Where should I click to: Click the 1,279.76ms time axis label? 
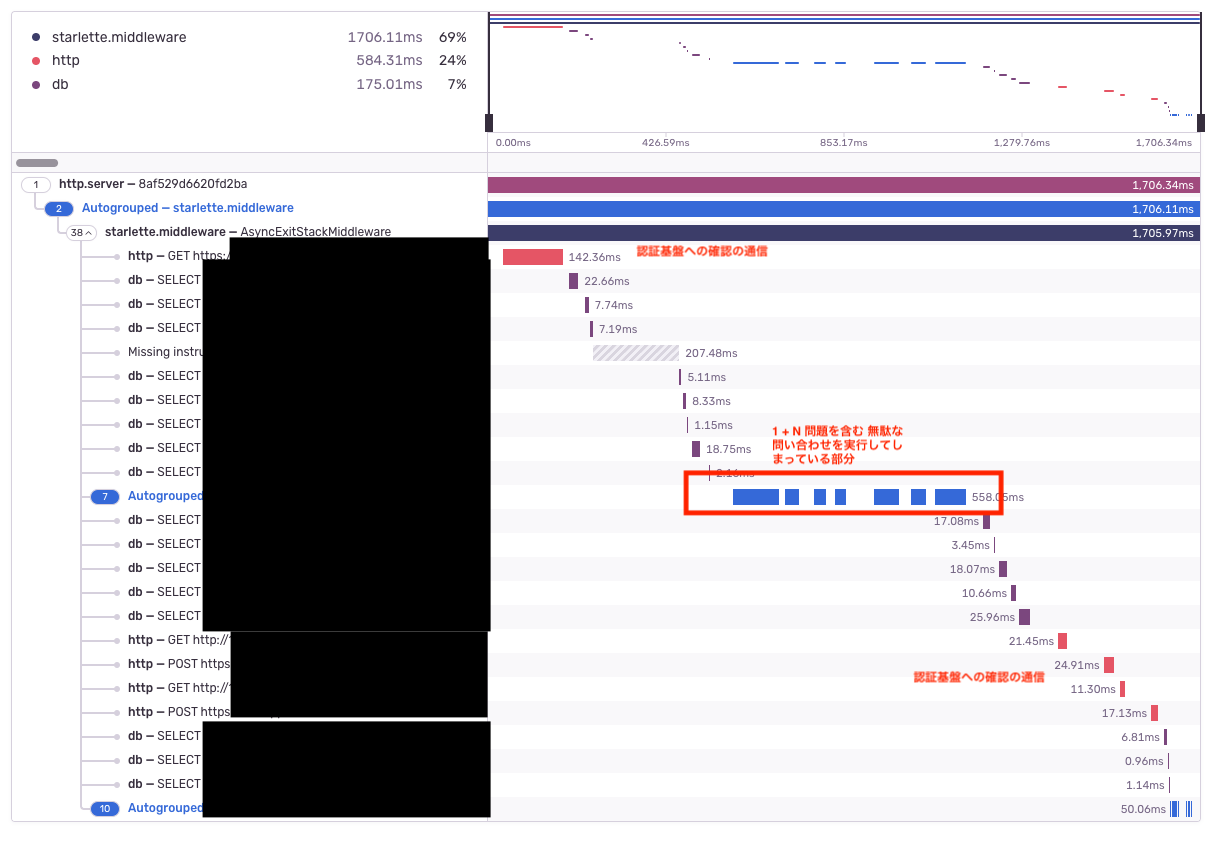[1022, 143]
